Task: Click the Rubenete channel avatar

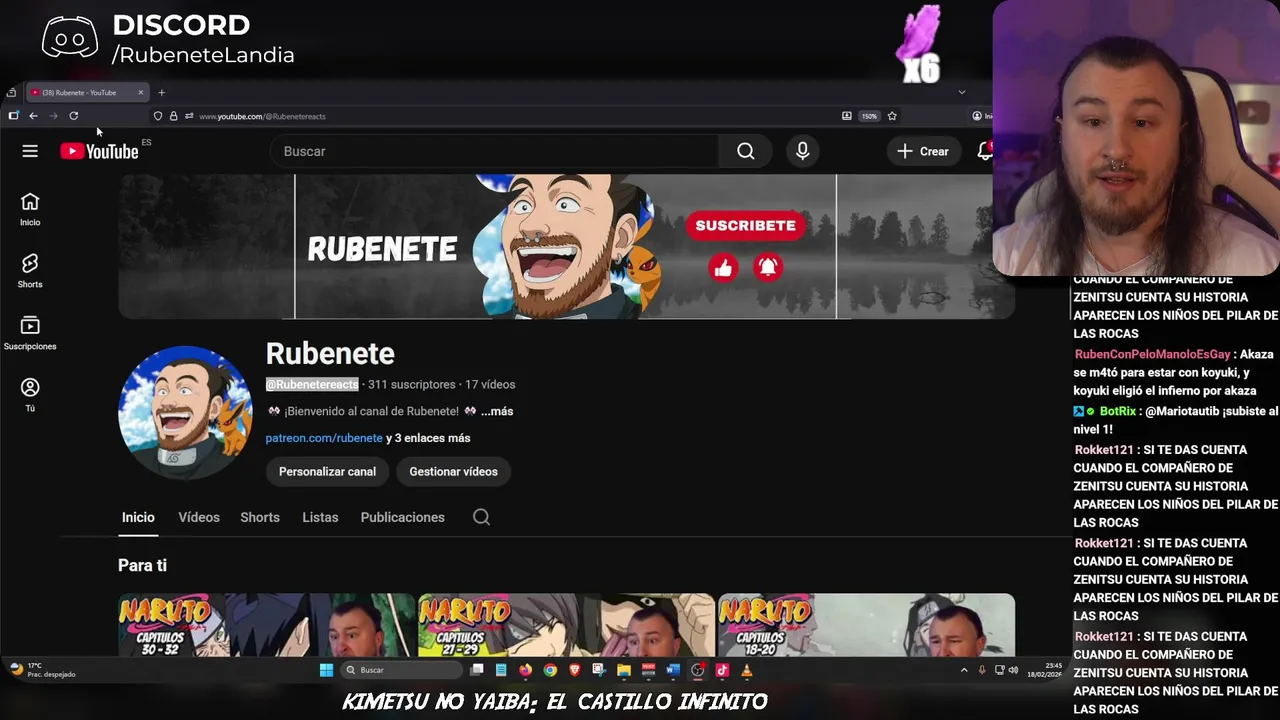Action: click(185, 412)
